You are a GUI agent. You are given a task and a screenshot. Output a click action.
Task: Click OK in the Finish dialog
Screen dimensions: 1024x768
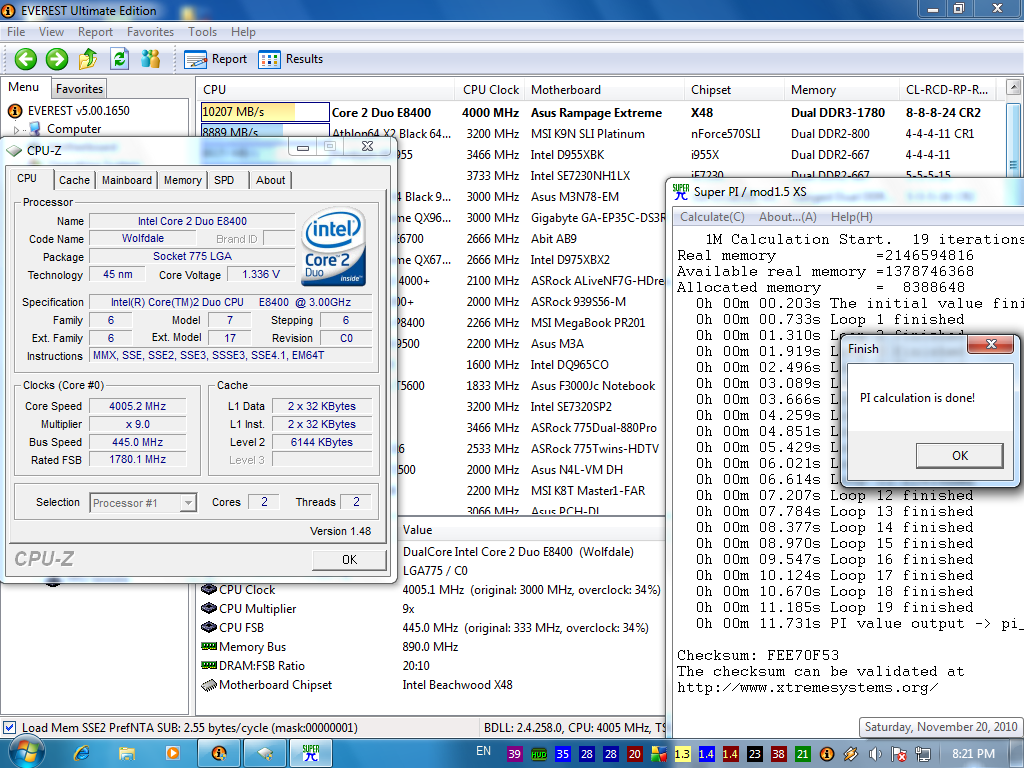959,456
